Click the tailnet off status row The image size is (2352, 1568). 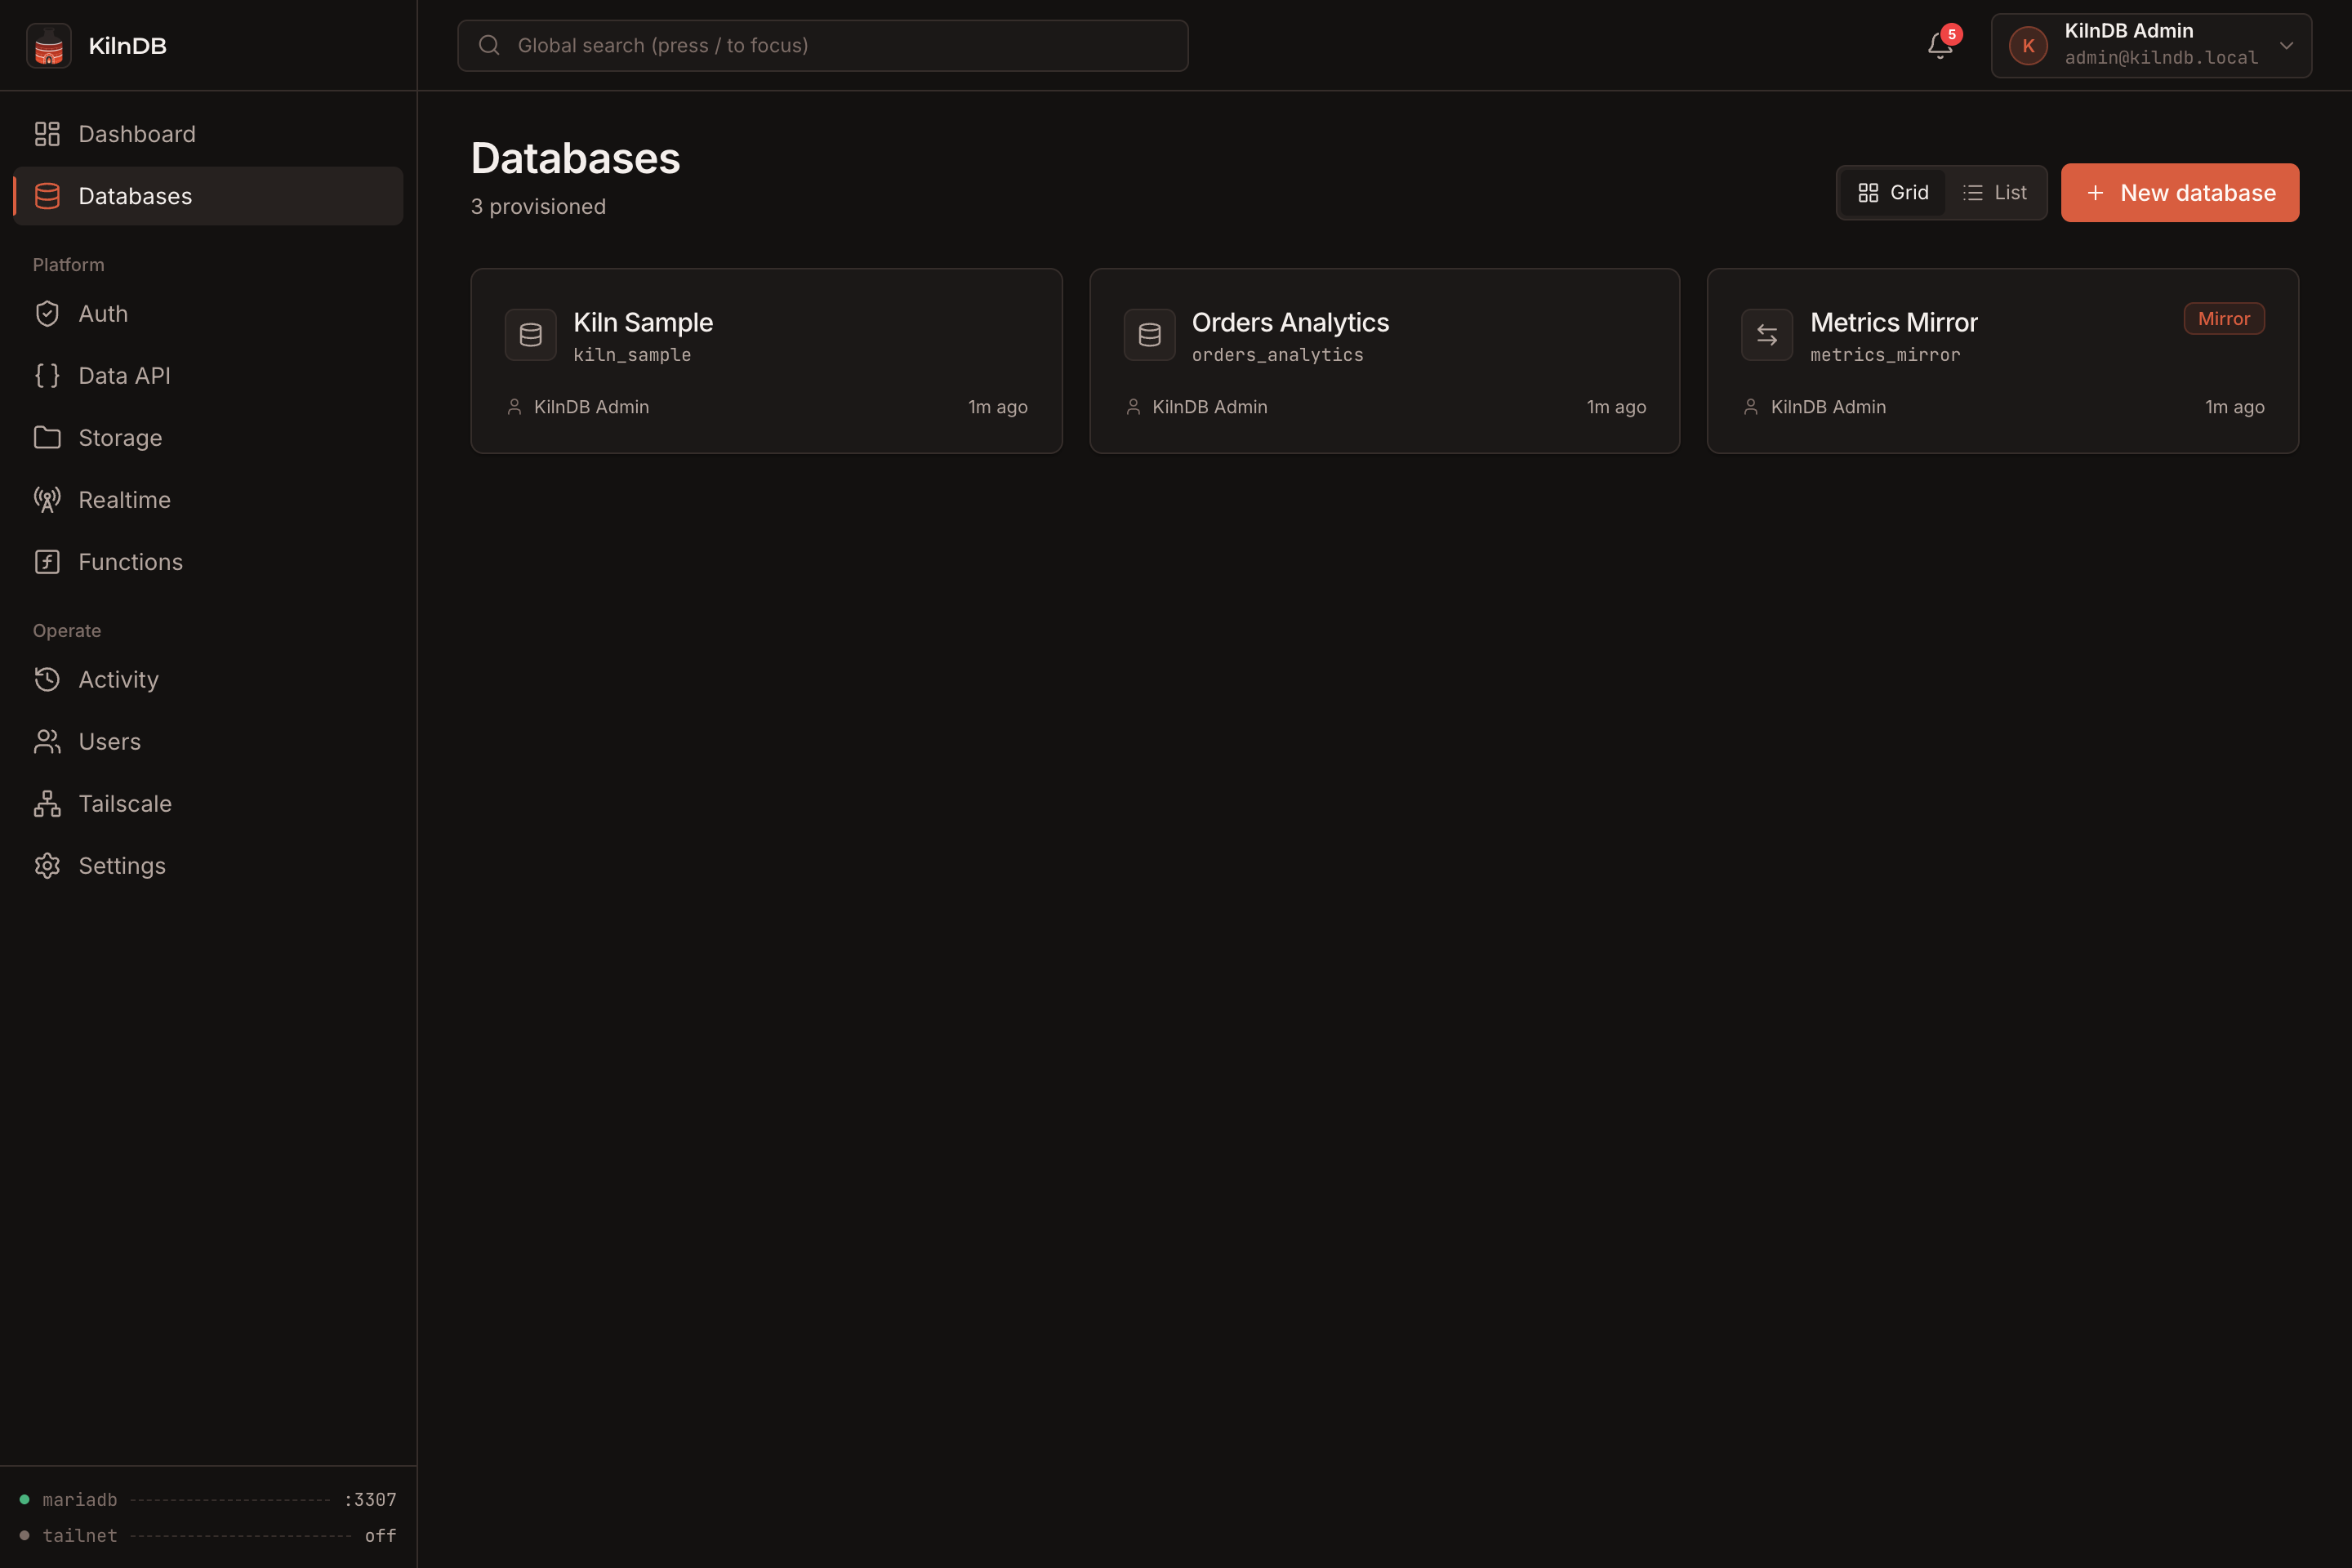tap(208, 1536)
